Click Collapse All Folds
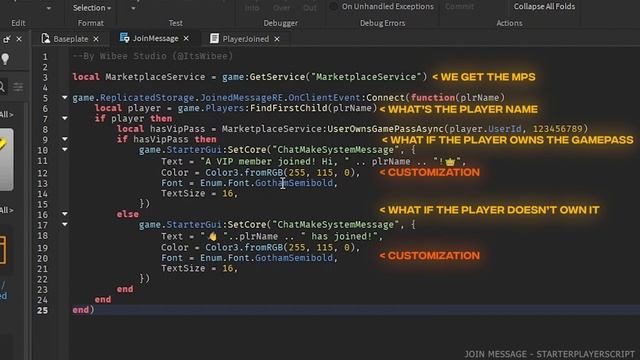This screenshot has height=360, width=640. point(544,7)
